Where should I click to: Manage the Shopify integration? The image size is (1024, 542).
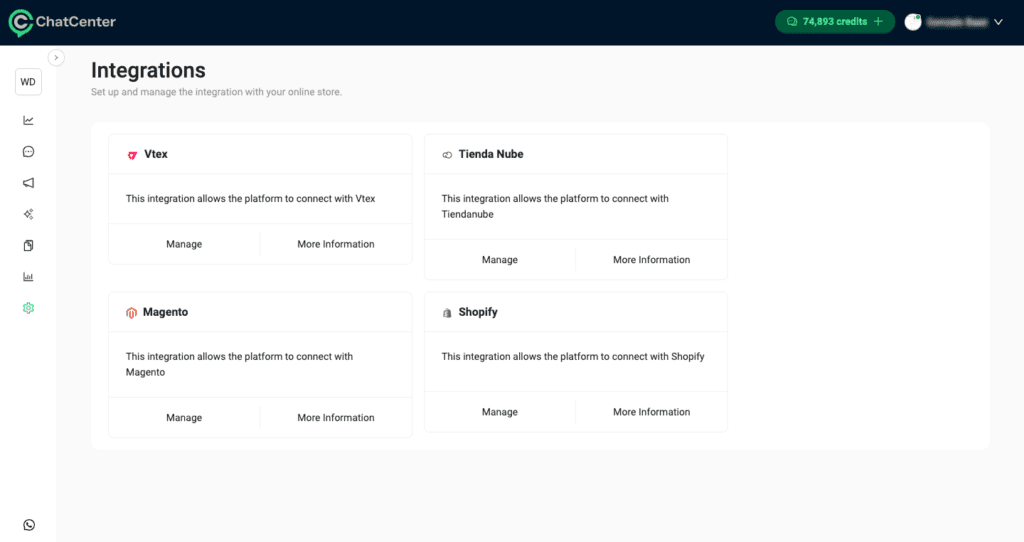500,412
